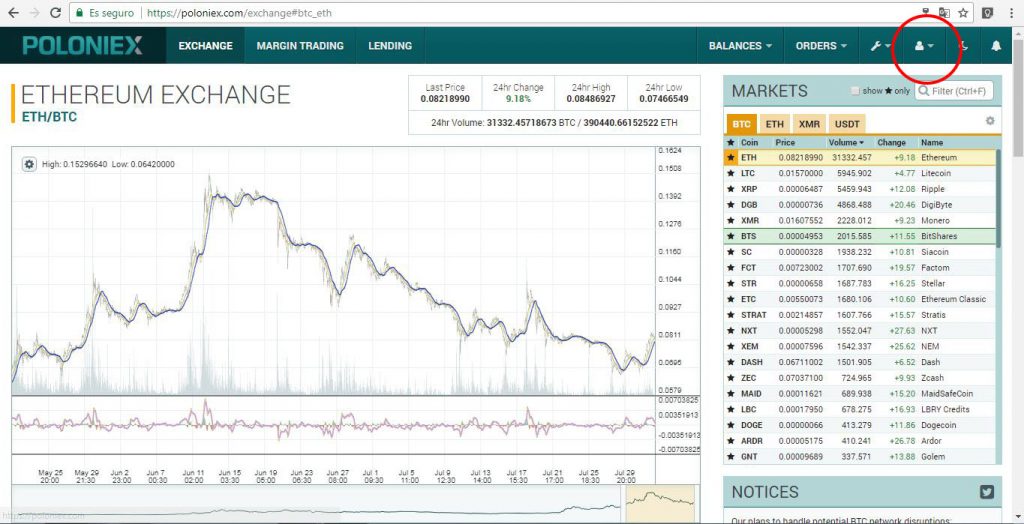Image resolution: width=1024 pixels, height=524 pixels.
Task: Click the Poloniex logo
Action: click(82, 45)
